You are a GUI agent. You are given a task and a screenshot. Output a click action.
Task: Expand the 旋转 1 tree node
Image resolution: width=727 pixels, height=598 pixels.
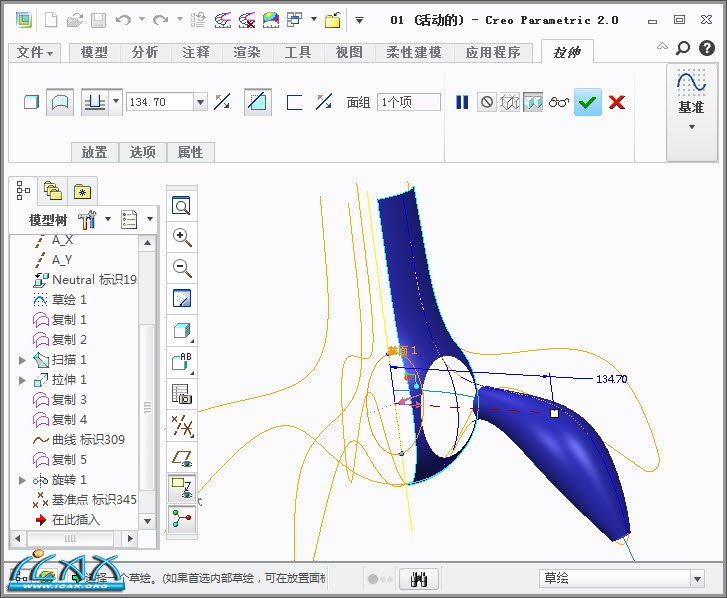22,480
